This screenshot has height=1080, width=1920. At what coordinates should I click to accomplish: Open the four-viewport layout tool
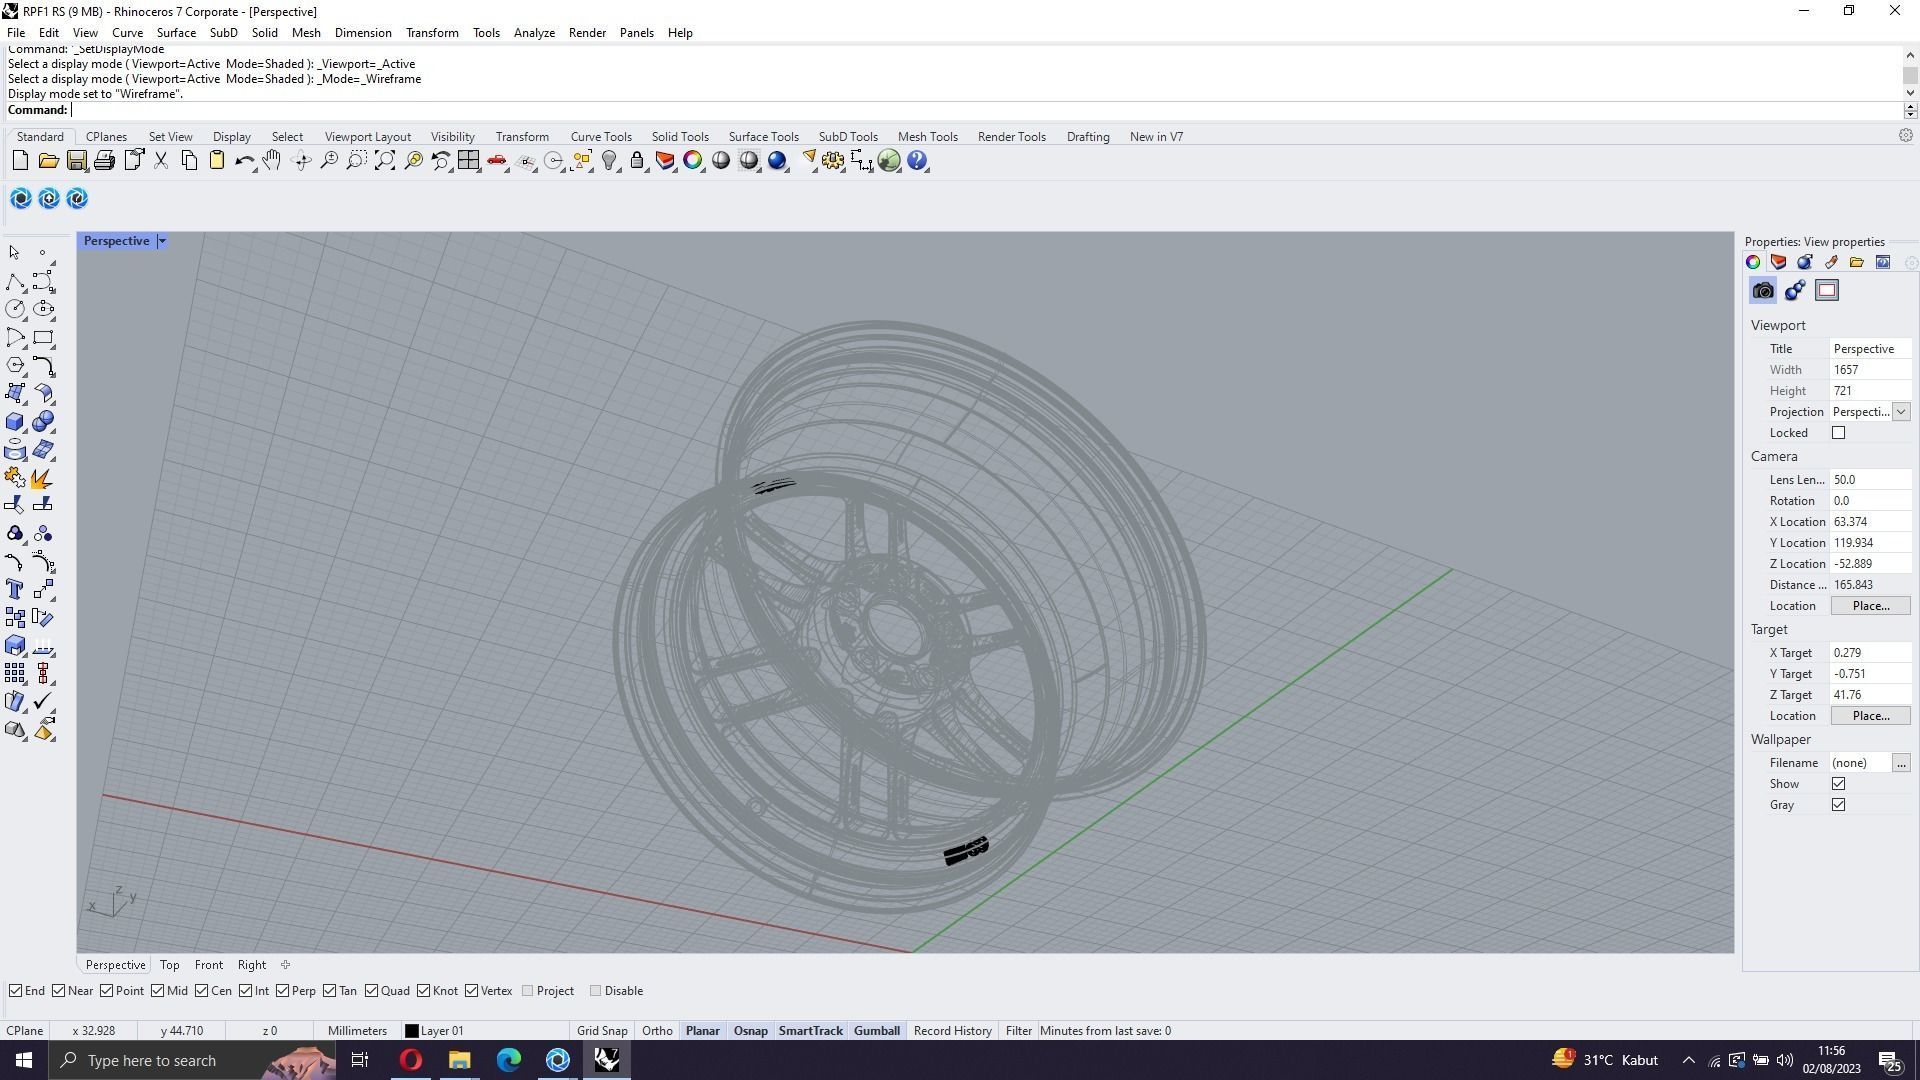tap(468, 161)
